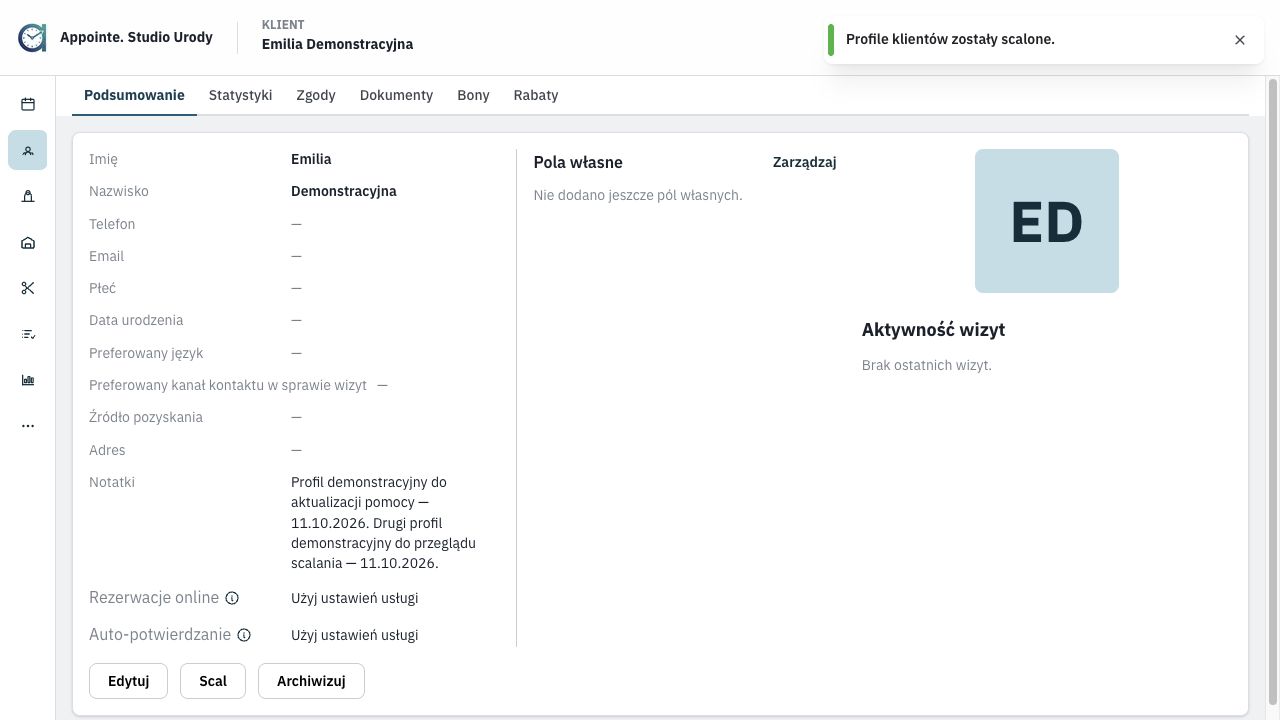Click the 'Preferowany język' label

[146, 353]
